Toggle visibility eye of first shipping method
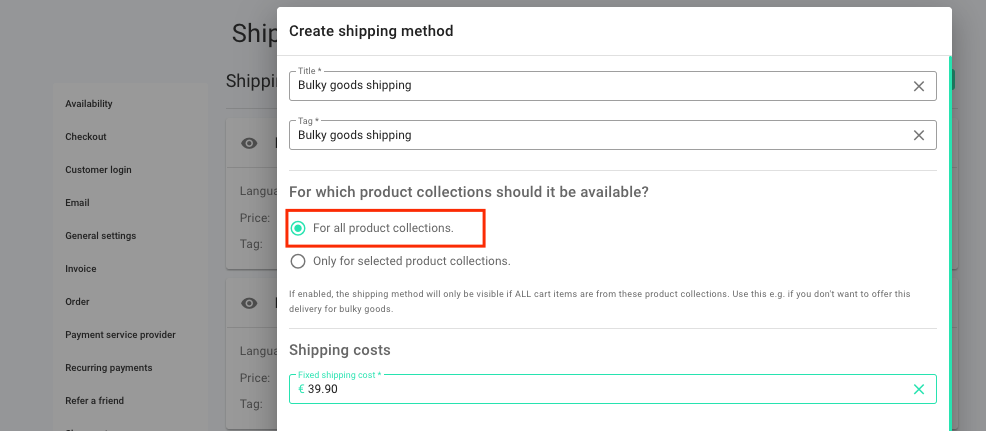The image size is (986, 431). pos(249,143)
